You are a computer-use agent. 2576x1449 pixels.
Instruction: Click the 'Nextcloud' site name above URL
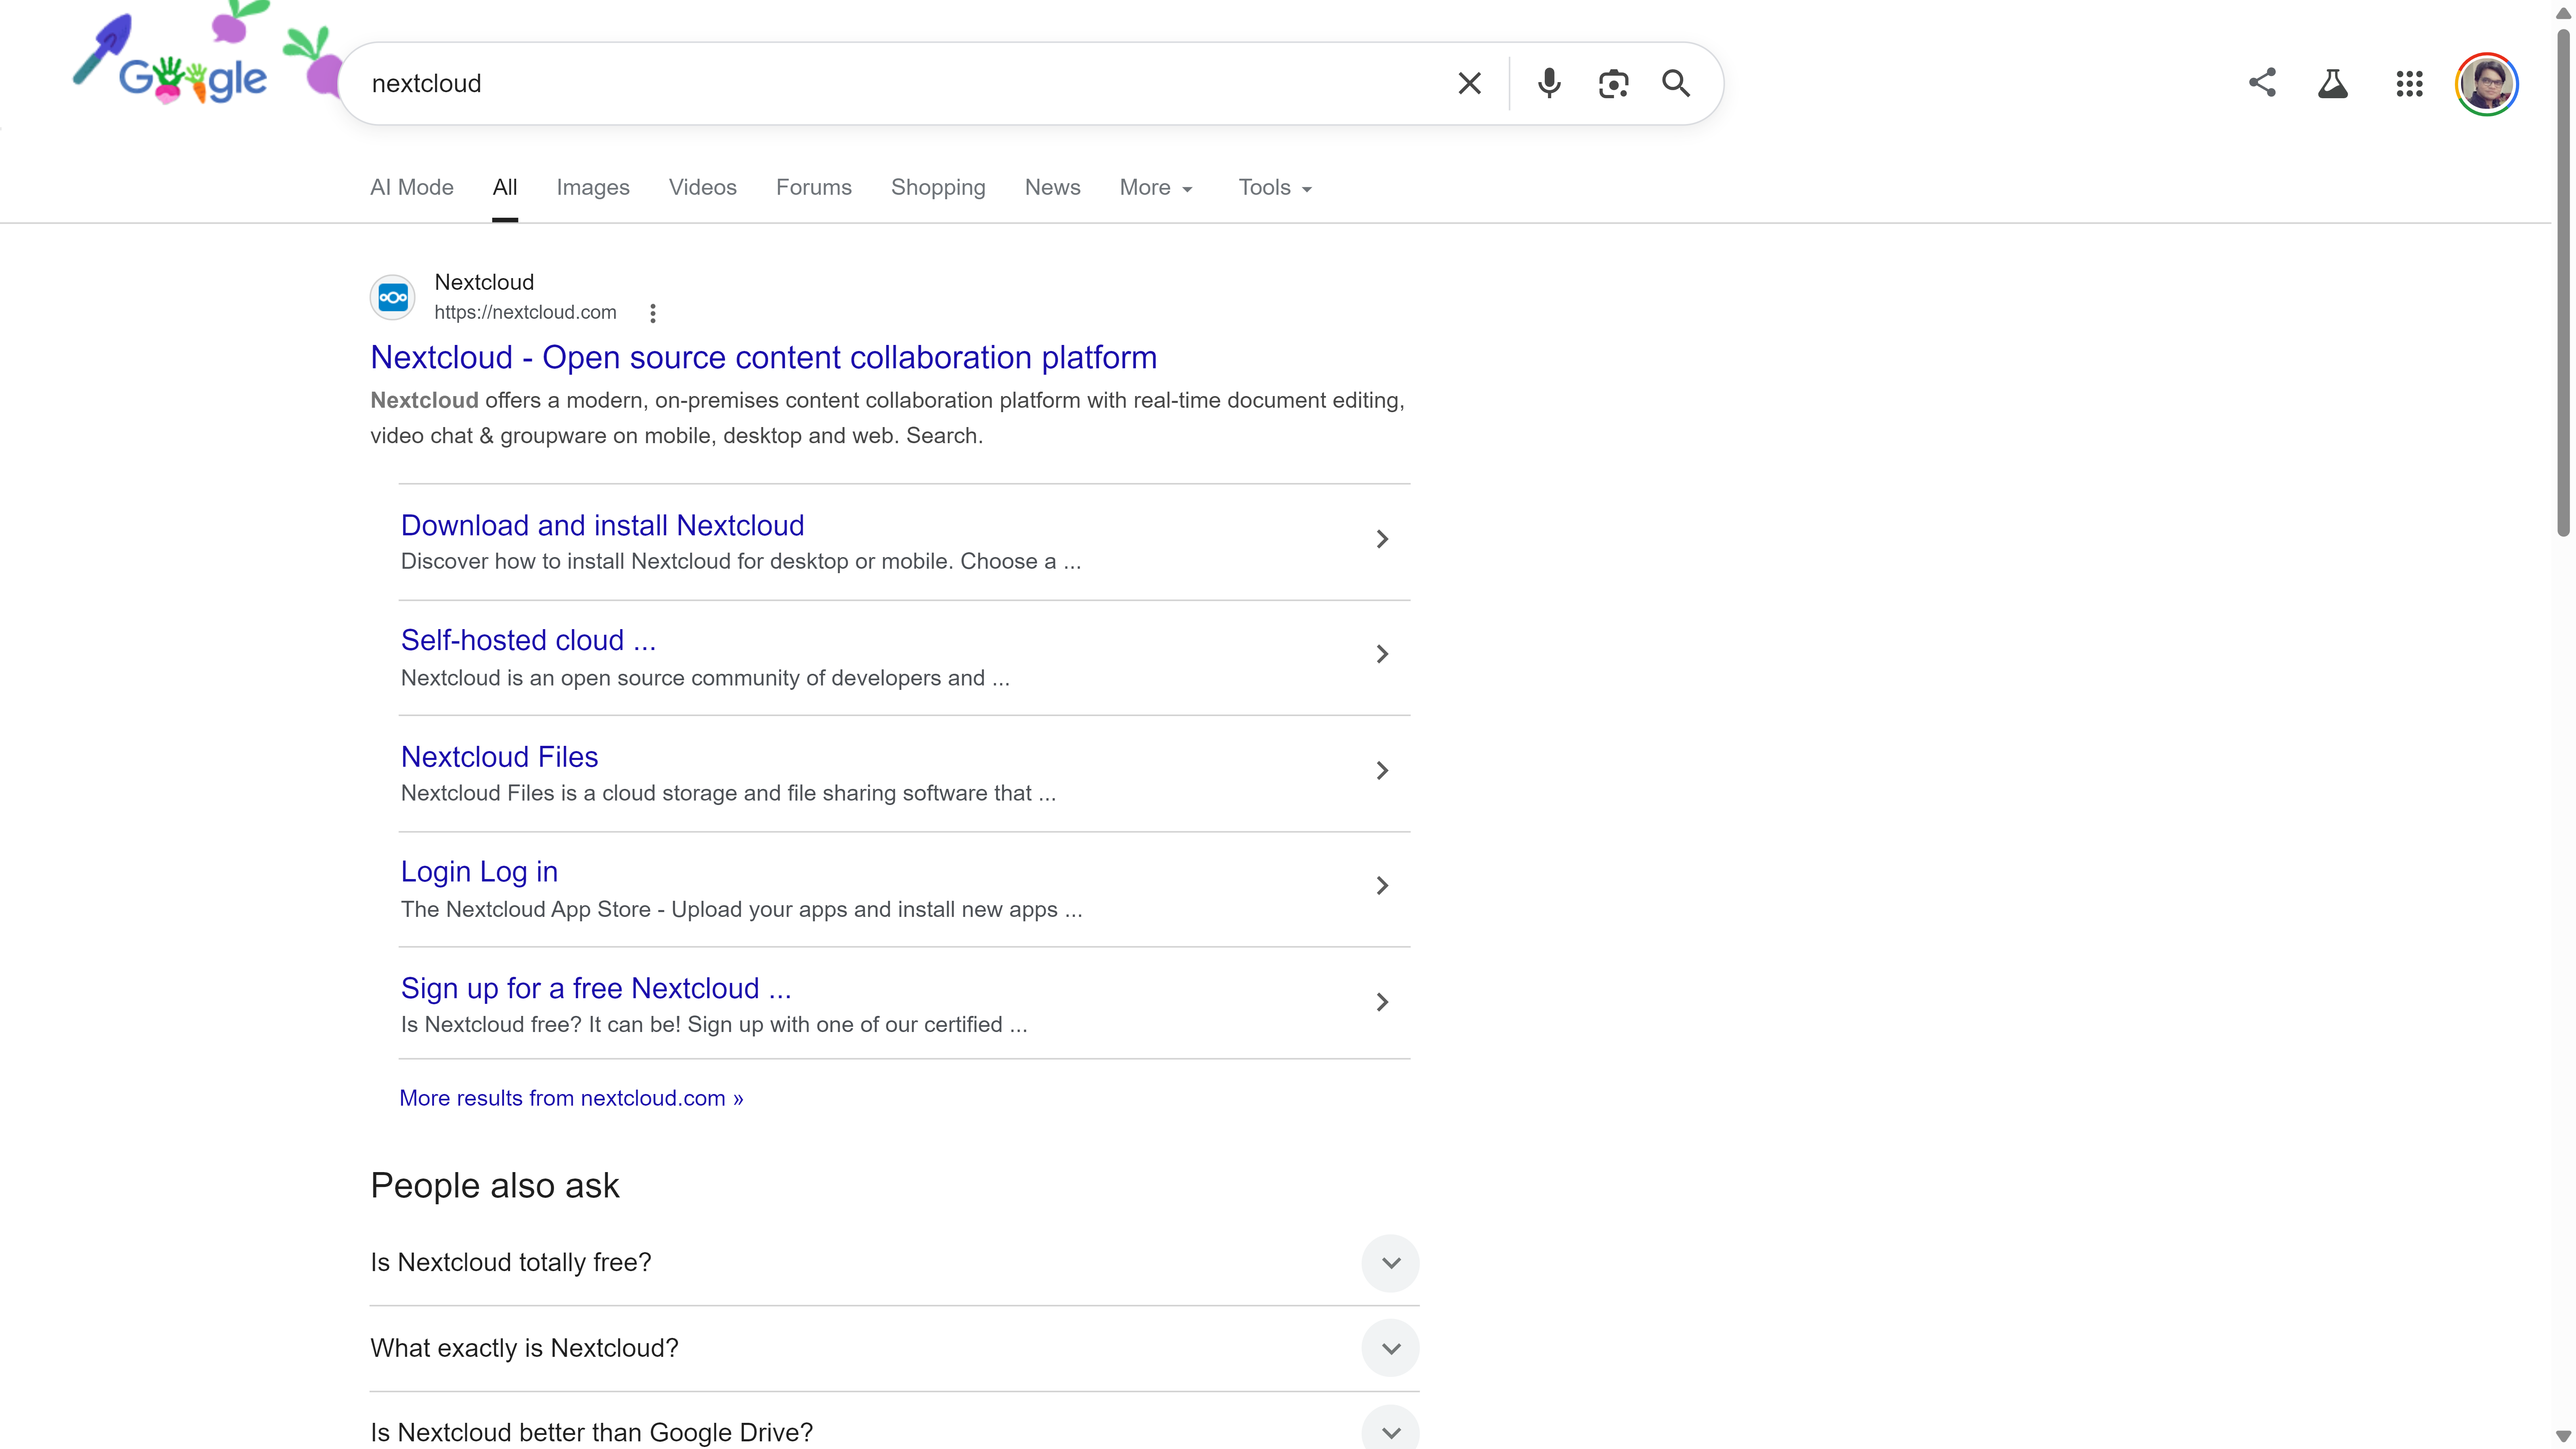click(x=484, y=282)
